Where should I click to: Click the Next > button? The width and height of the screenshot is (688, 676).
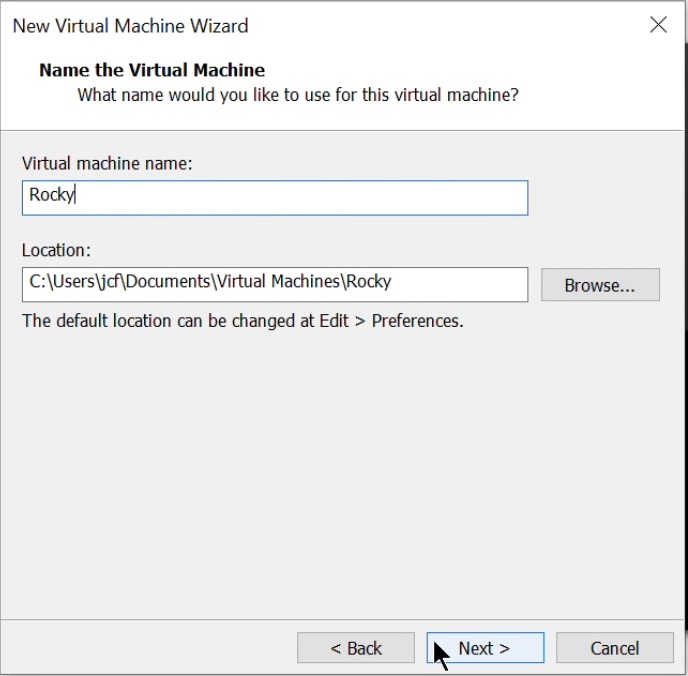(x=485, y=648)
